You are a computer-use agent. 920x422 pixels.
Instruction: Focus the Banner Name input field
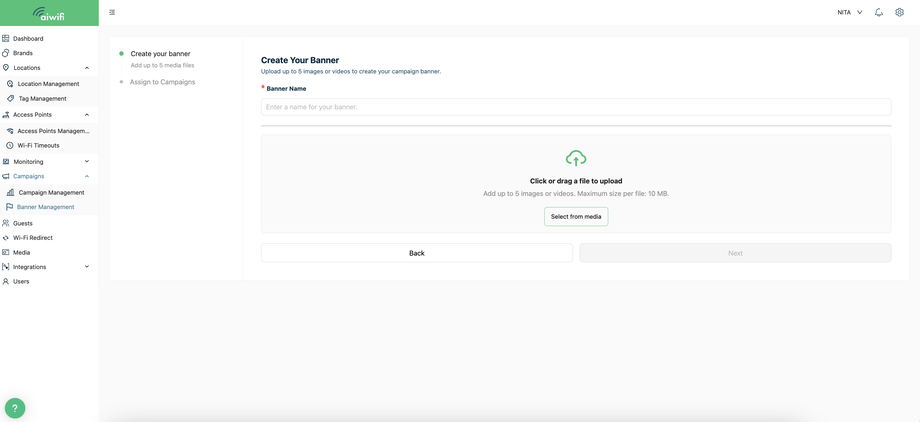(x=576, y=107)
